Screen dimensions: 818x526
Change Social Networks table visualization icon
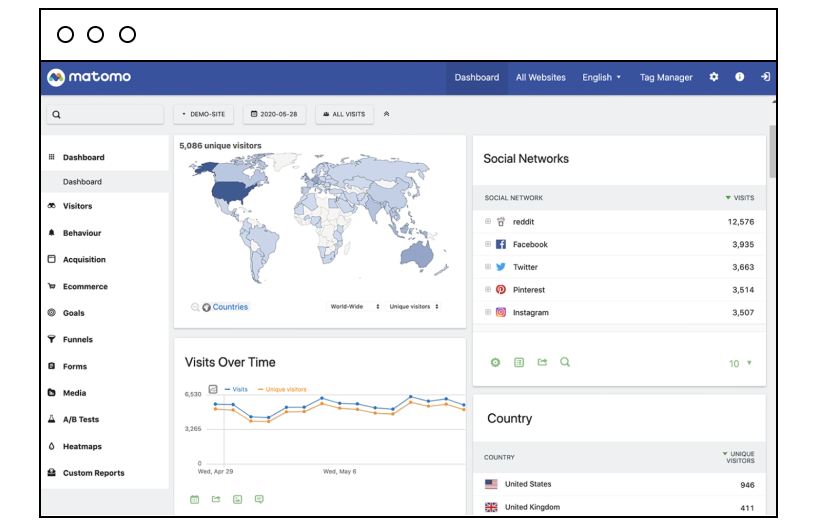click(x=519, y=362)
